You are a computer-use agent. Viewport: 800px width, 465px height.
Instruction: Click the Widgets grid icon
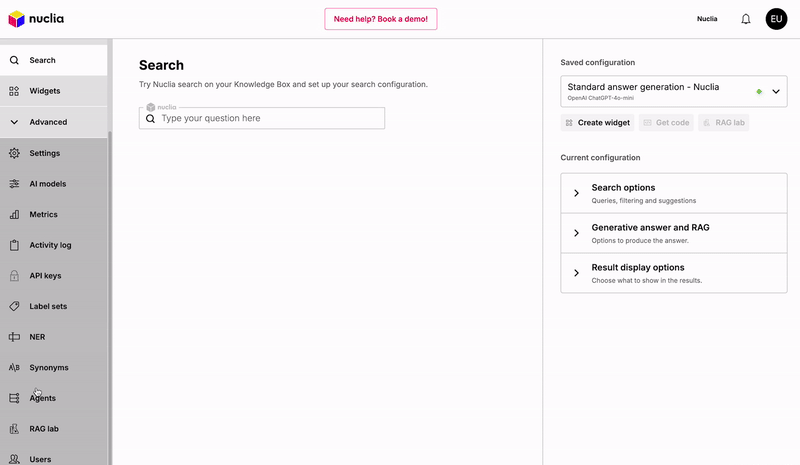coord(14,91)
